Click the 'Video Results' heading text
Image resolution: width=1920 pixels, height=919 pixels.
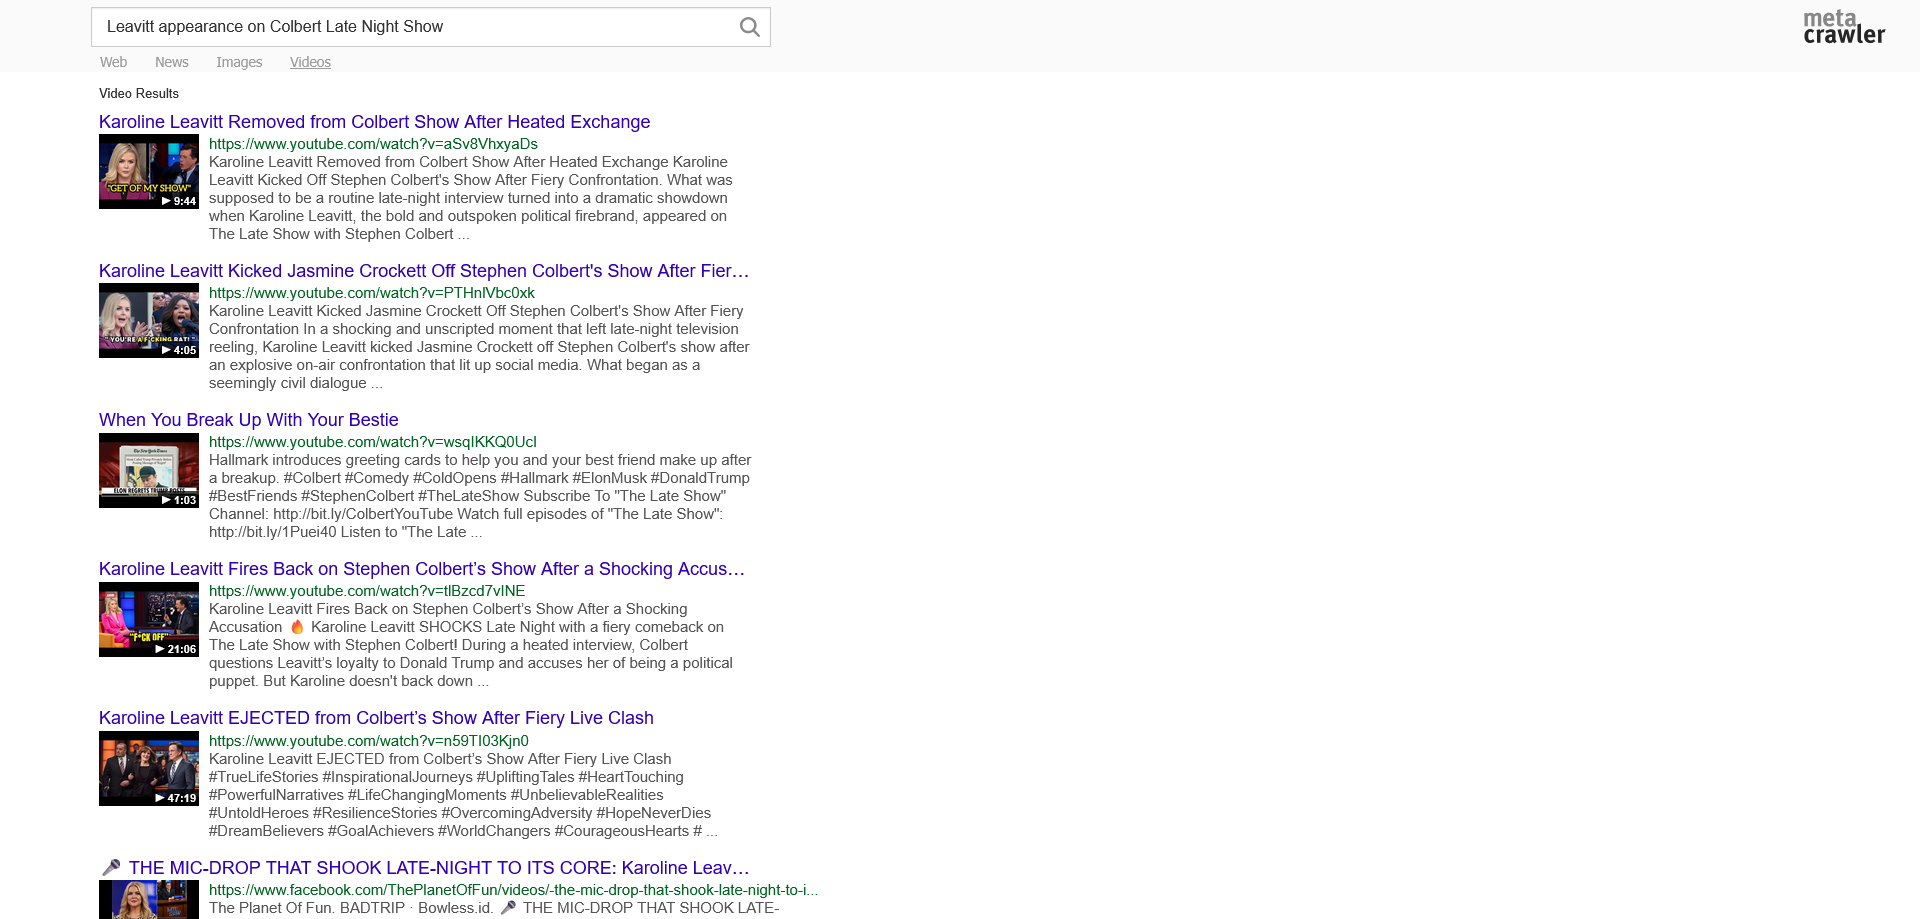(x=139, y=93)
